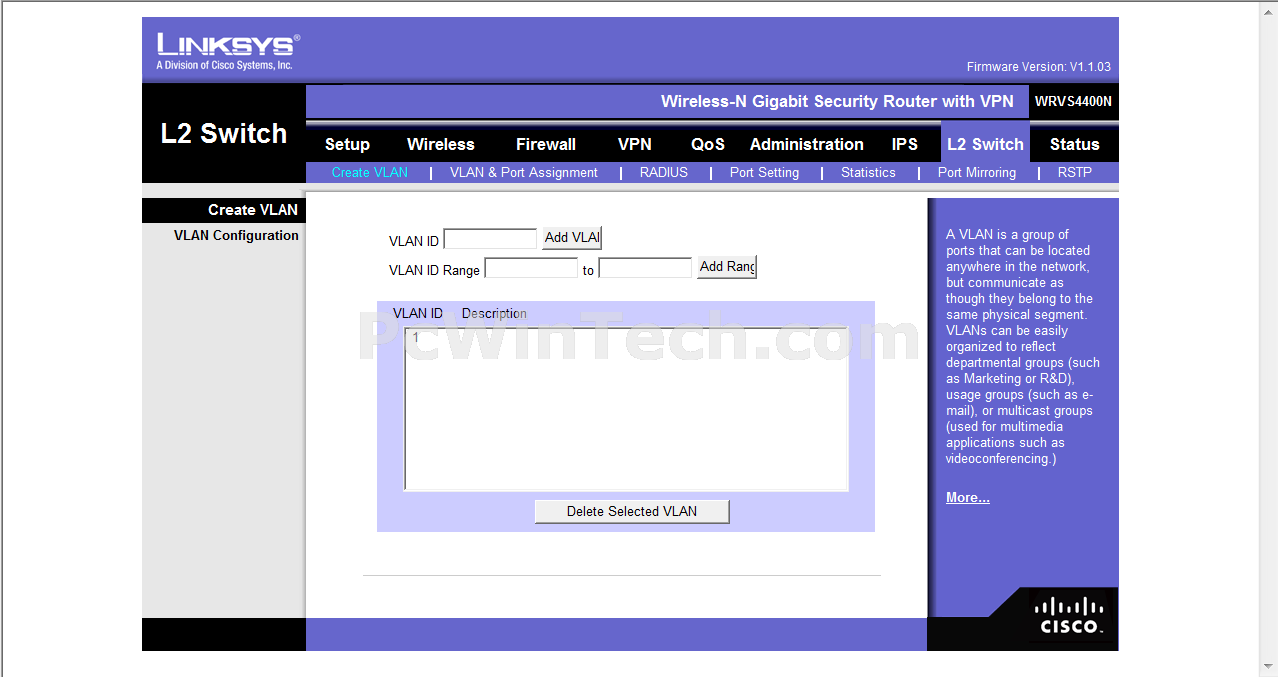Switch to the Firewall tab

(x=546, y=144)
